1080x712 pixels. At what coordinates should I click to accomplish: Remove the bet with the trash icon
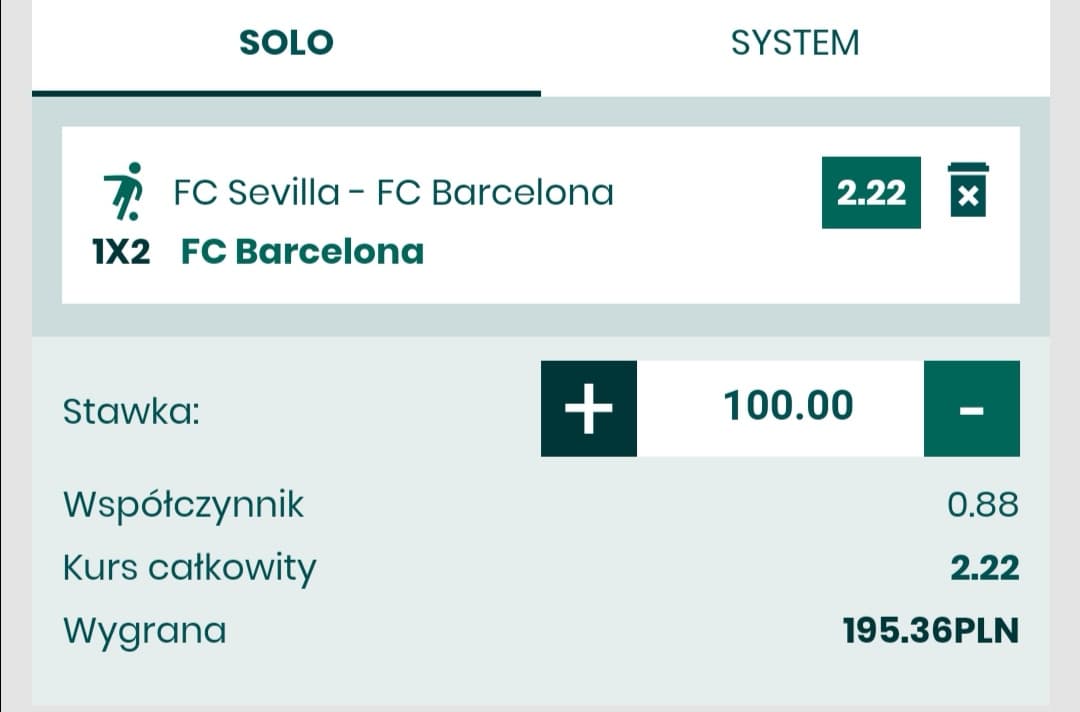[x=968, y=189]
